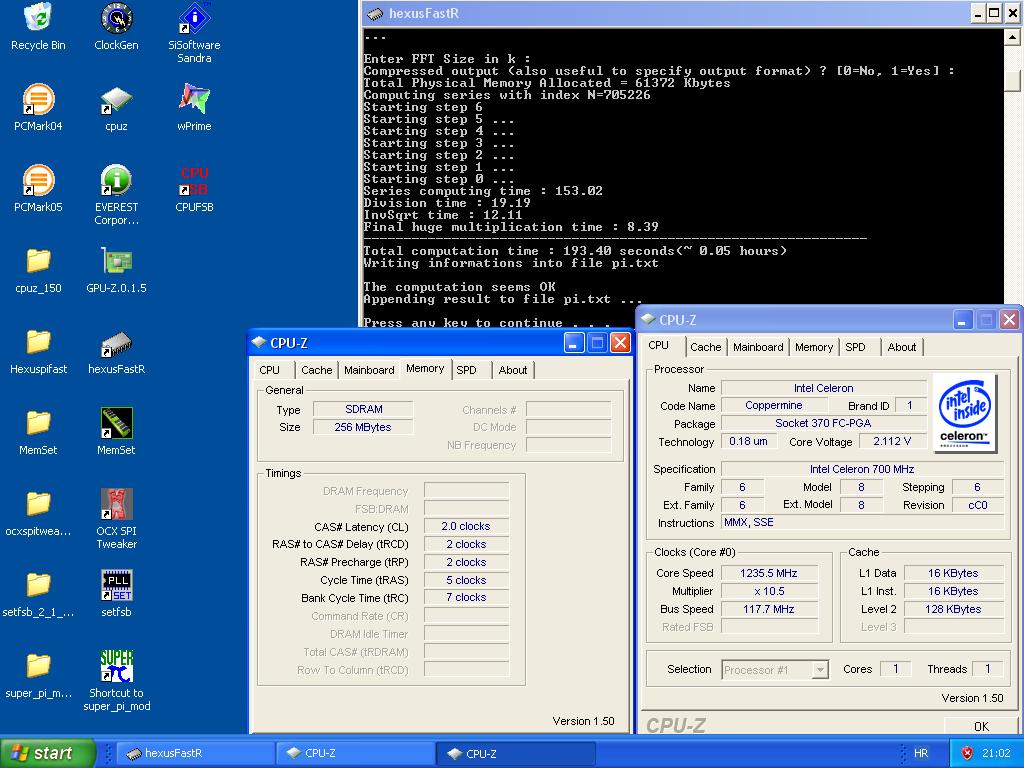Screen dimensions: 1024x768
Task: Select the super_pi_mod folder icon
Action: [38, 666]
